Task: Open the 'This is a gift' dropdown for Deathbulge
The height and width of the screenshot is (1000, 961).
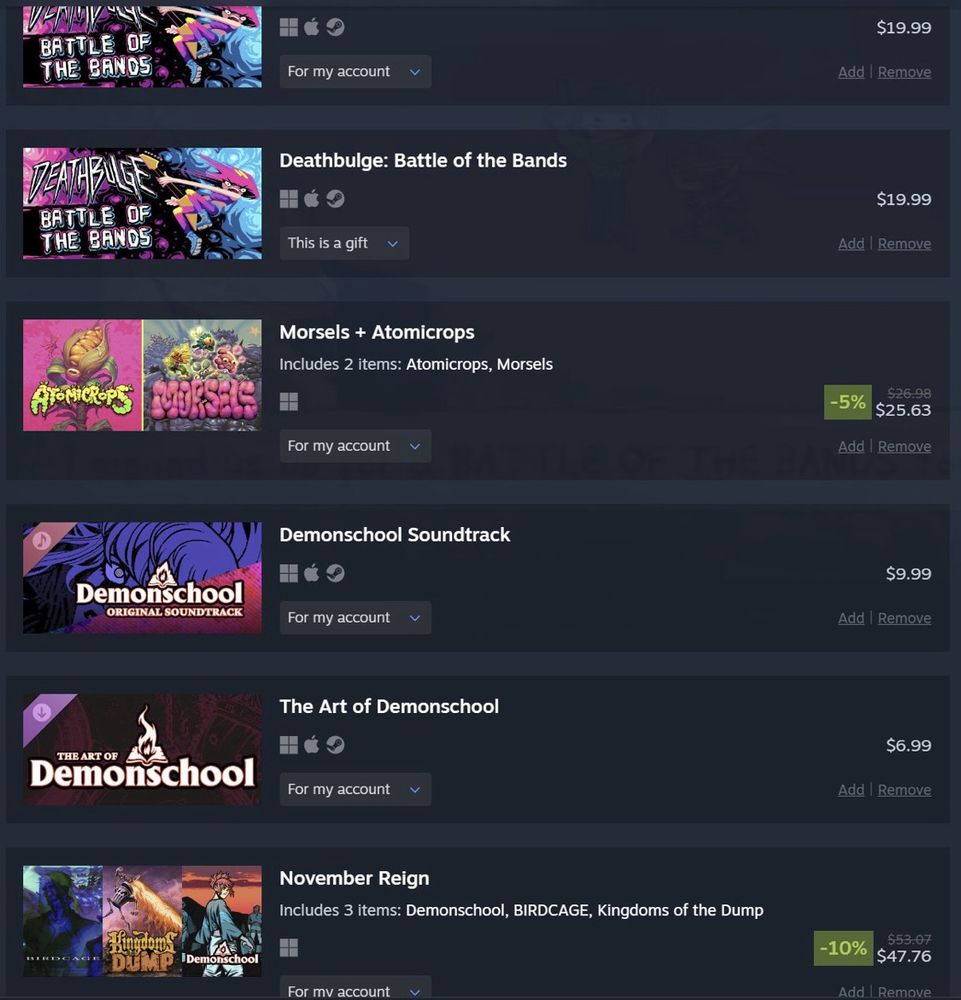Action: tap(344, 243)
